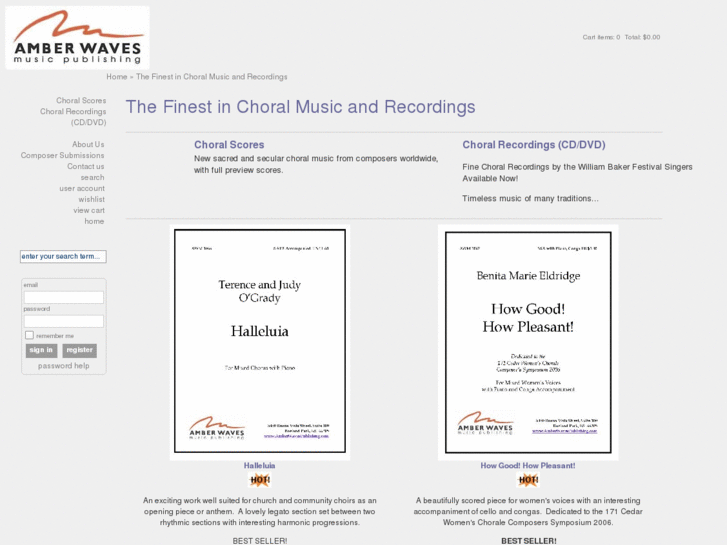Focus the email input field
Image resolution: width=727 pixels, height=545 pixels.
[x=64, y=297]
